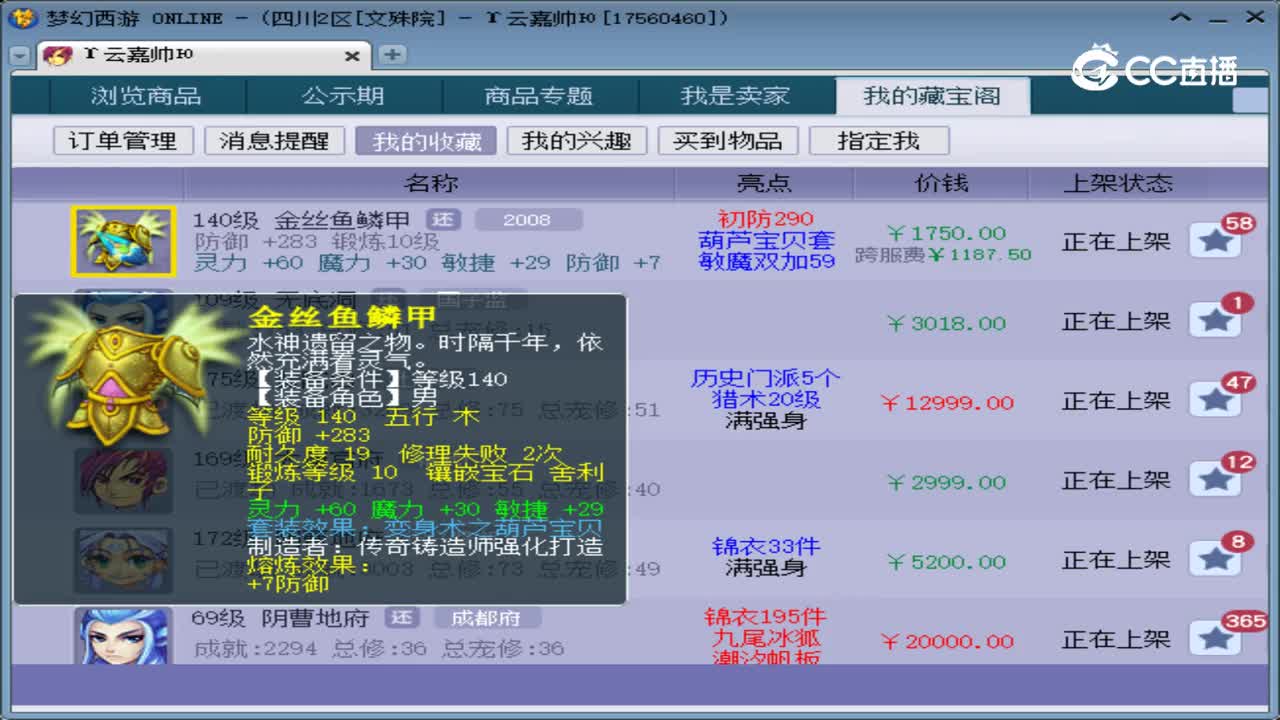Click price ¥12999.00
This screenshot has width=1280, height=720.
(947, 402)
